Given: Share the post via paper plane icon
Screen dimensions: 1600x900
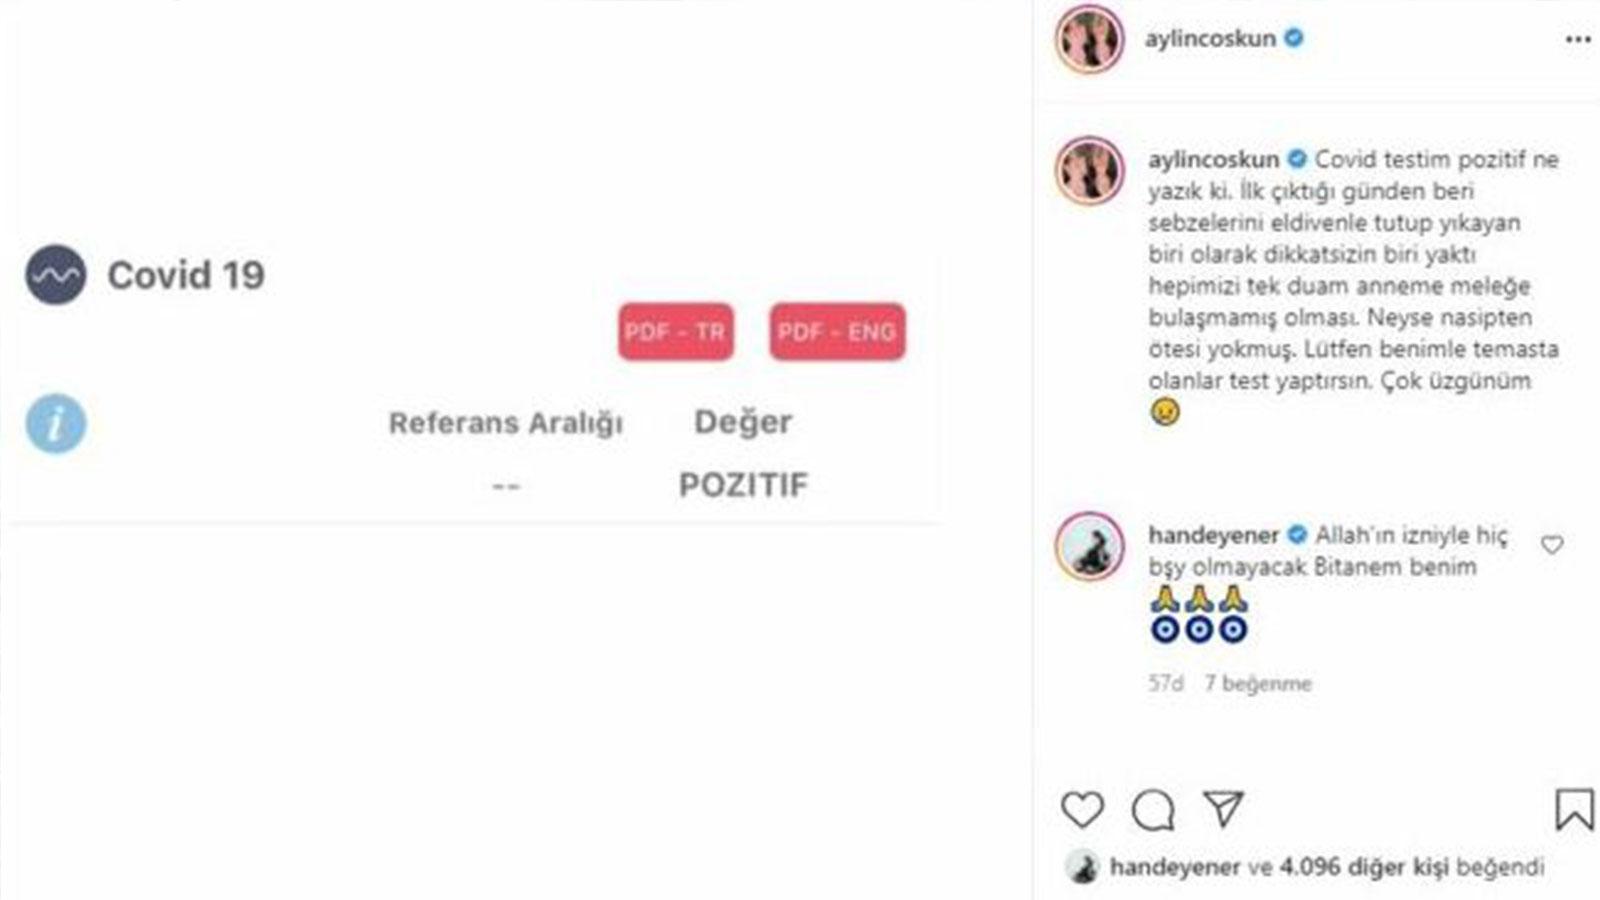Looking at the screenshot, I should [x=1223, y=809].
